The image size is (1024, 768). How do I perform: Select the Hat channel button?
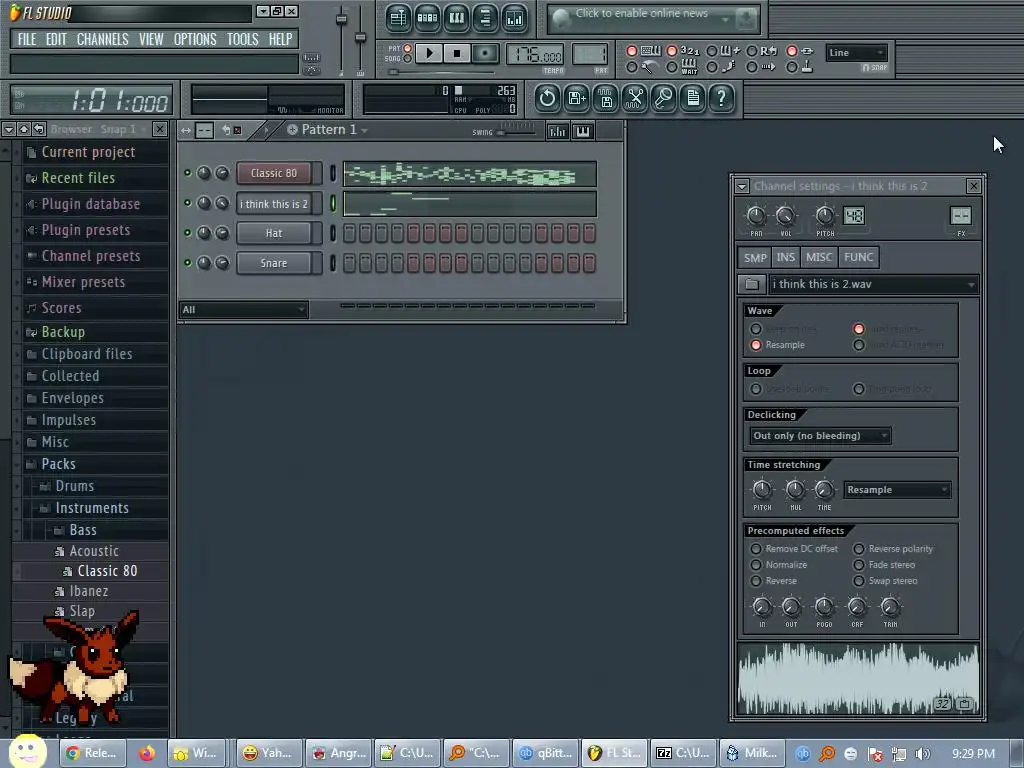[274, 233]
